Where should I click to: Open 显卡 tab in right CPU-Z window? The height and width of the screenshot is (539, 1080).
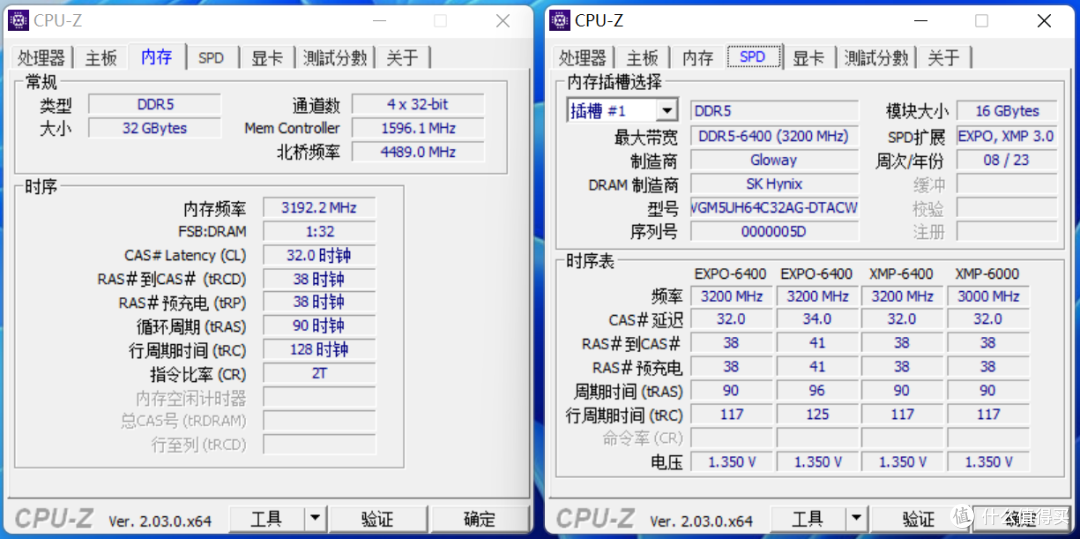(809, 58)
